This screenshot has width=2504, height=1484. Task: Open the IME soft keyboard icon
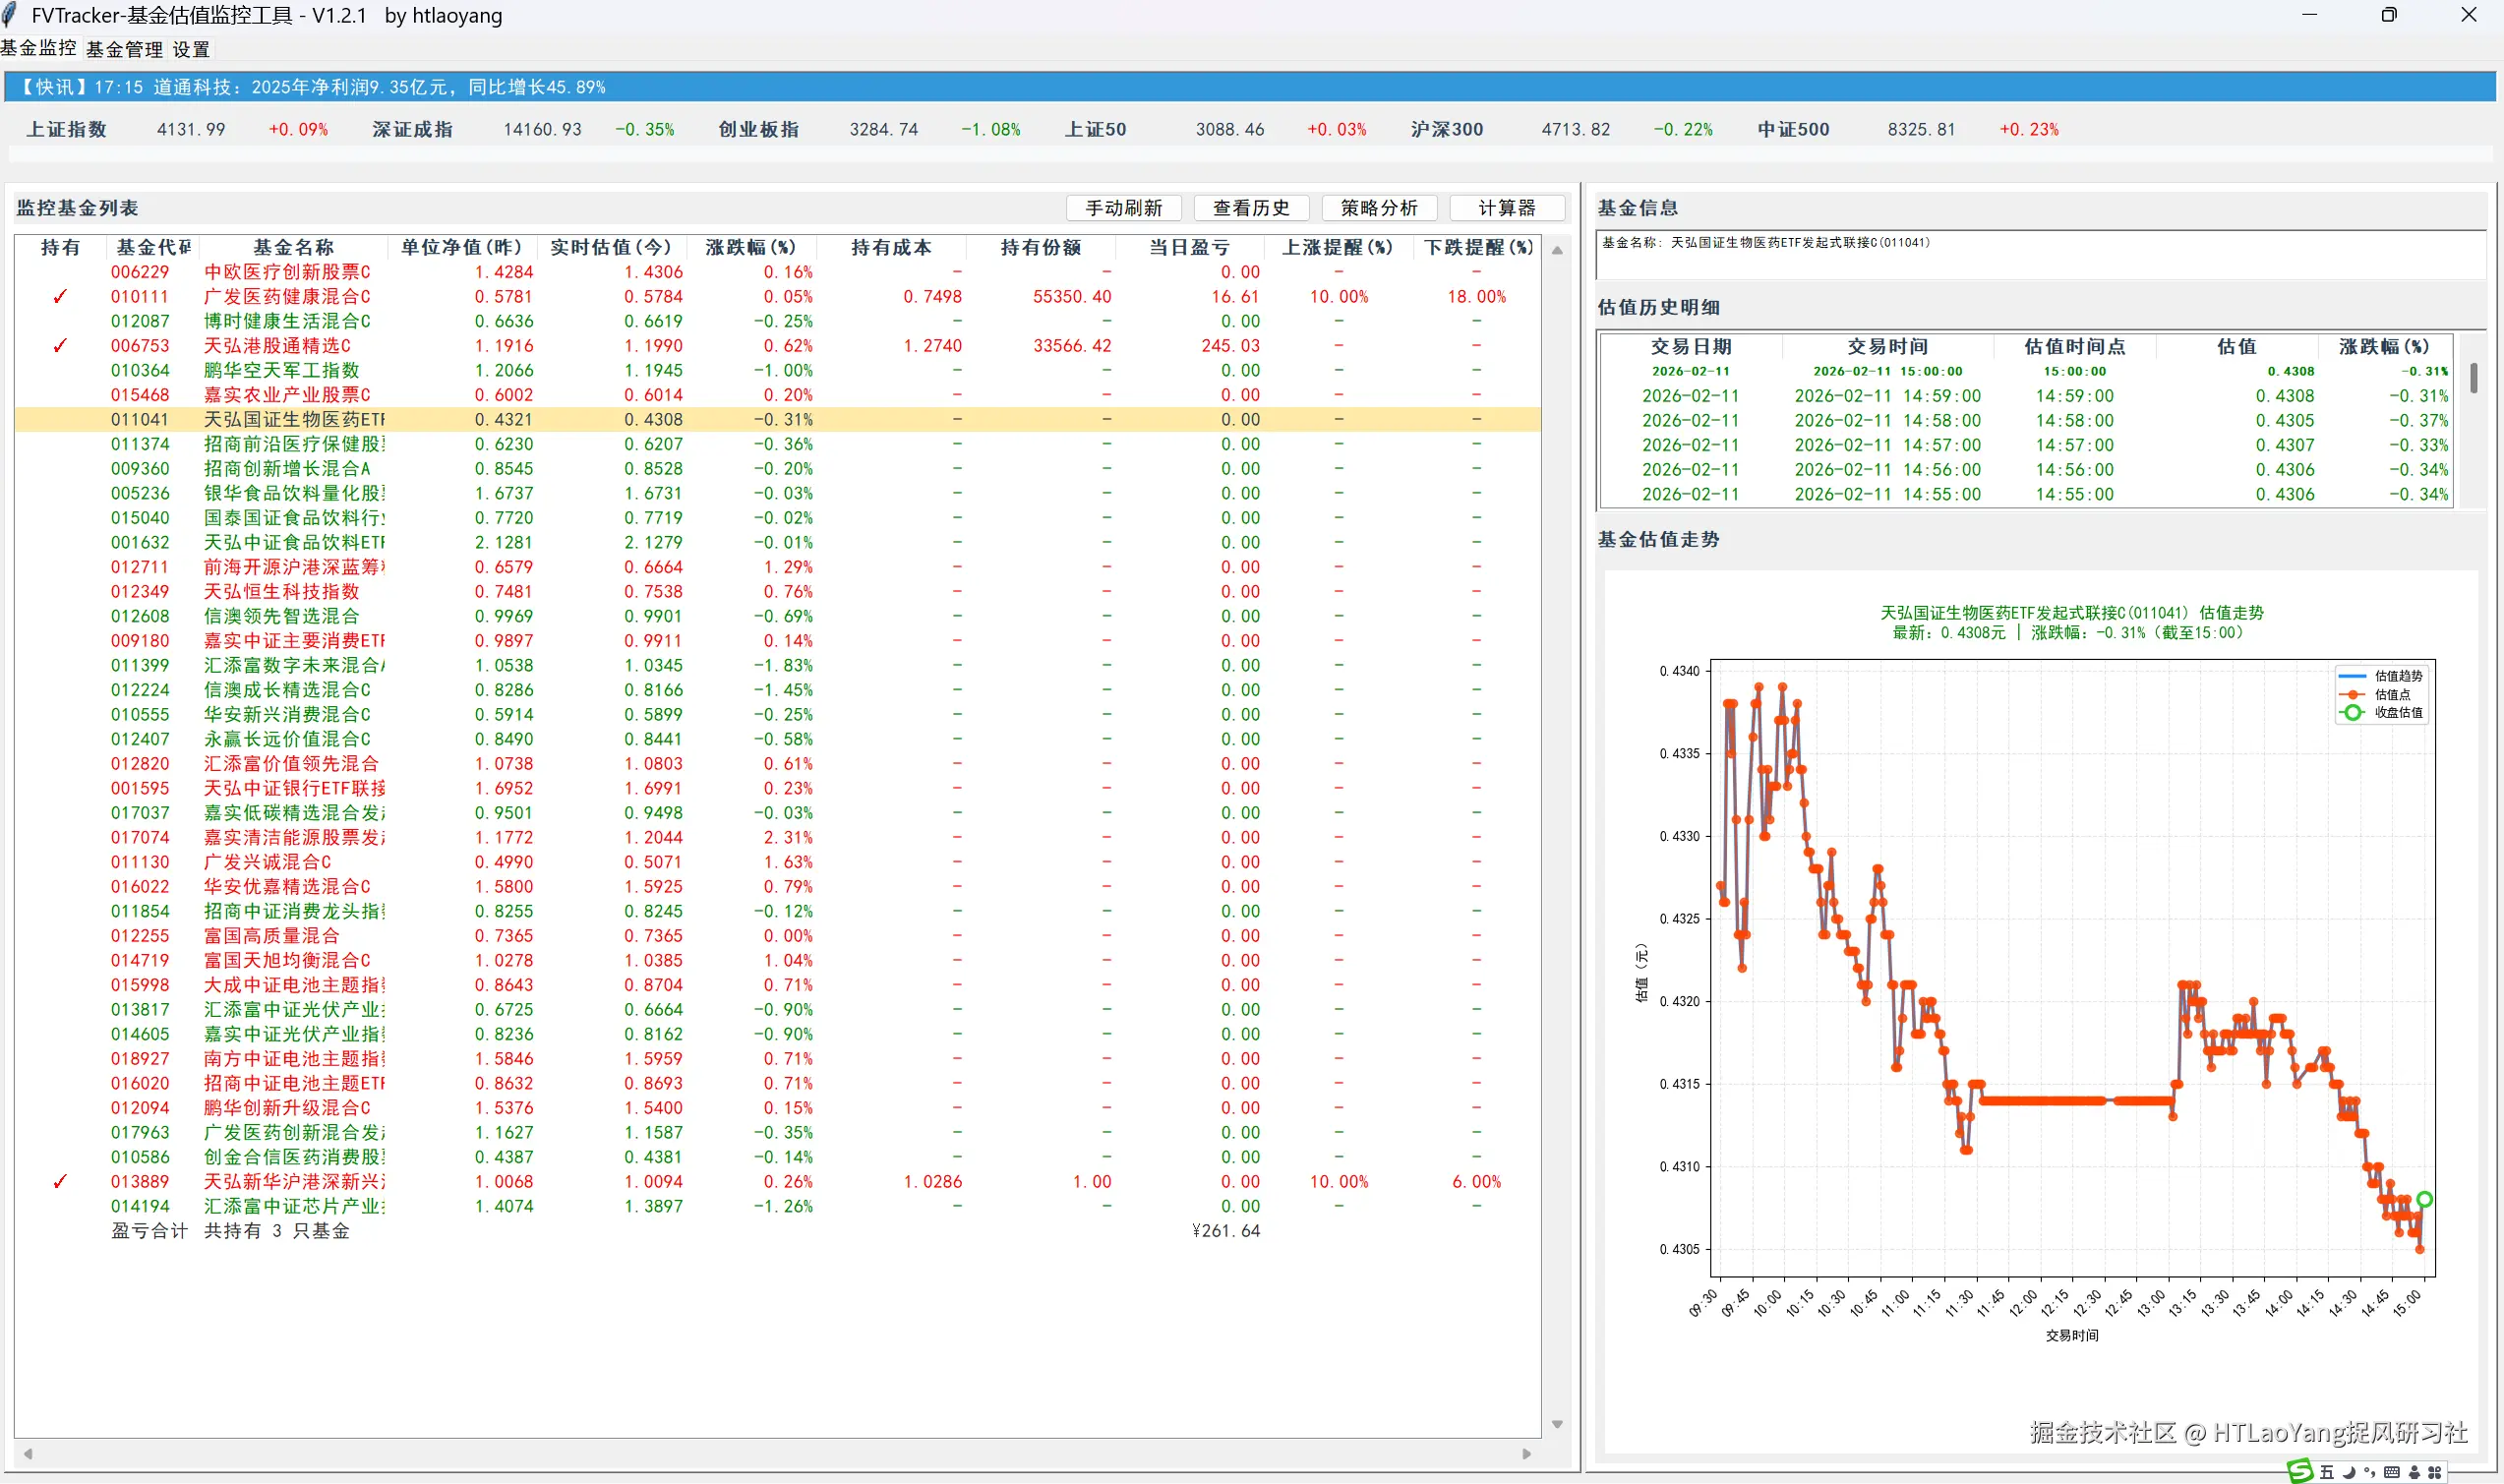point(2392,1473)
